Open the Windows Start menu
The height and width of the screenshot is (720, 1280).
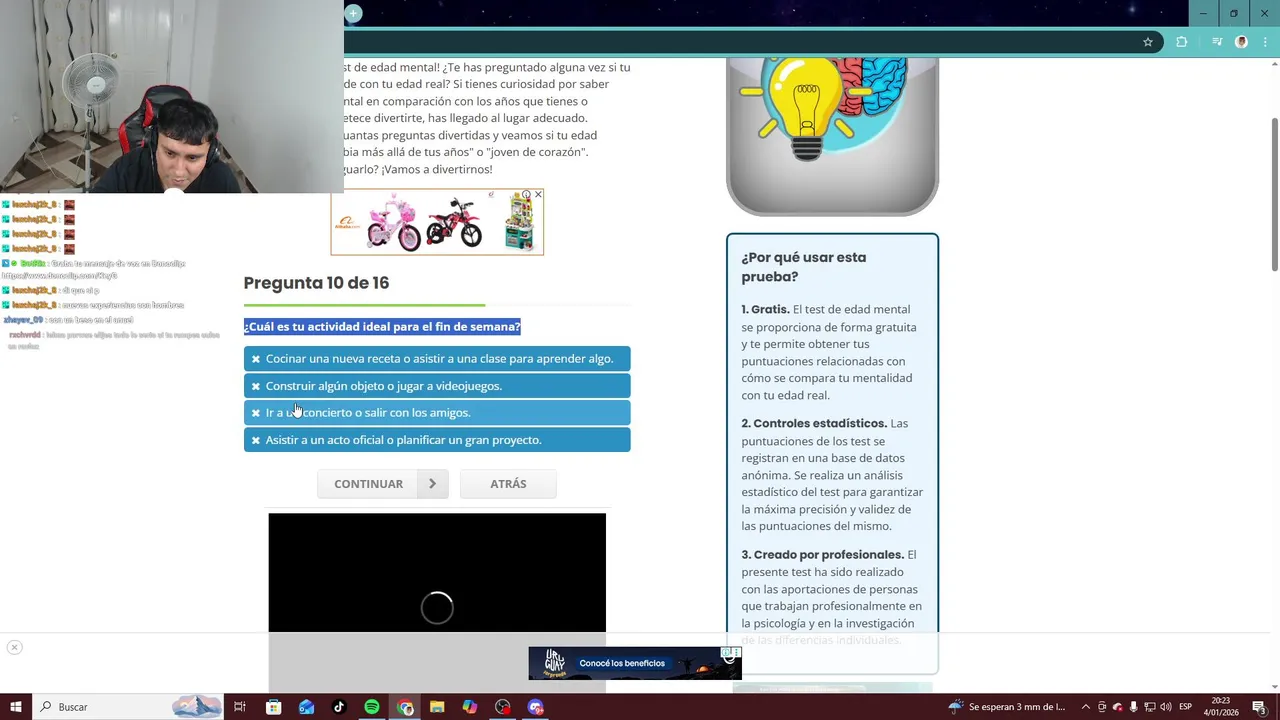tap(16, 707)
